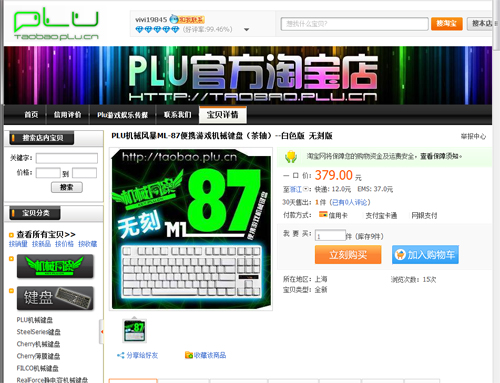This screenshot has width=500, height=383.
Task: Open the Plu游戏娱乐传媒 nav tab
Action: 122,115
